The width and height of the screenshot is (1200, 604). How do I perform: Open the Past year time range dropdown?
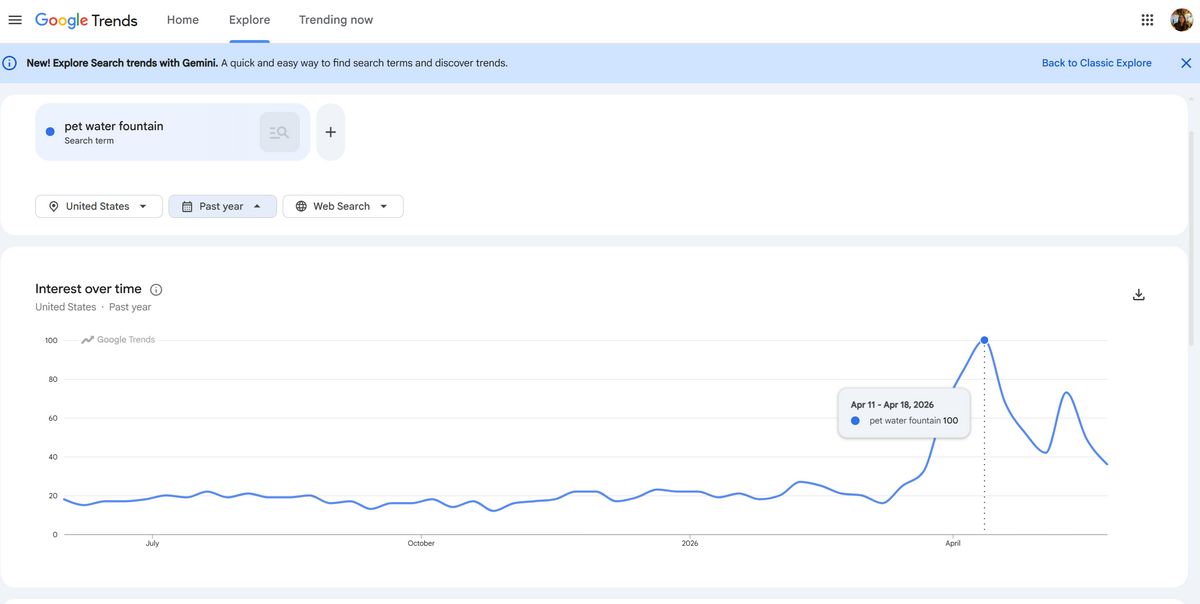pyautogui.click(x=222, y=206)
